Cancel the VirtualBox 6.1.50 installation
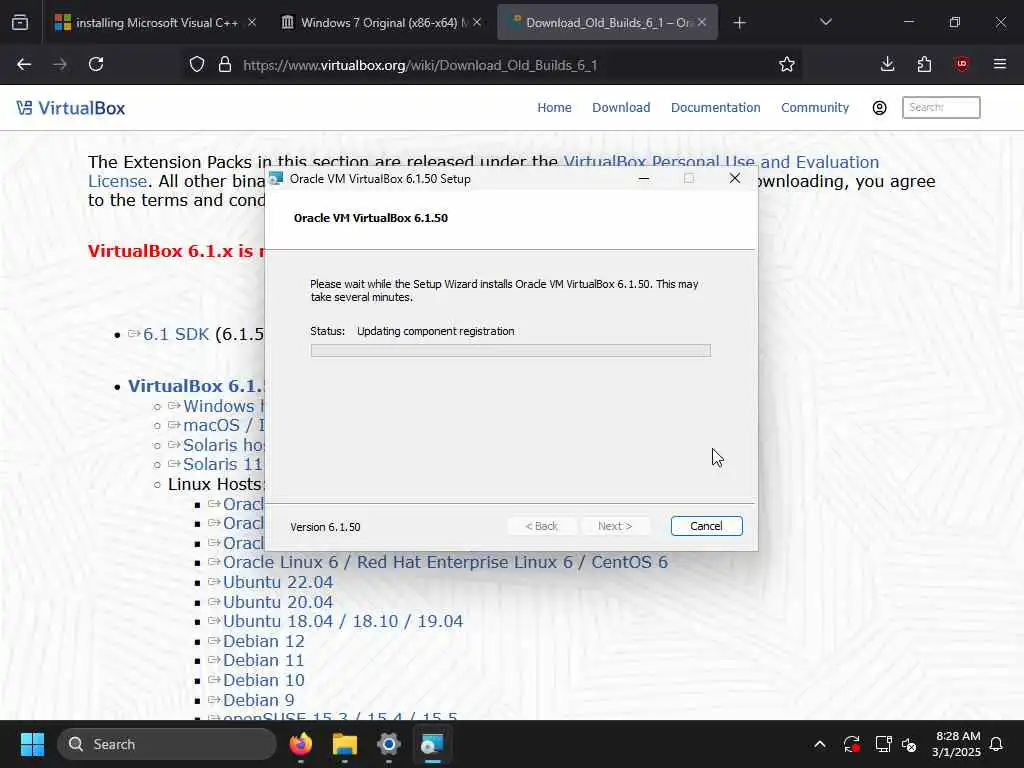Viewport: 1024px width, 768px height. pos(706,526)
